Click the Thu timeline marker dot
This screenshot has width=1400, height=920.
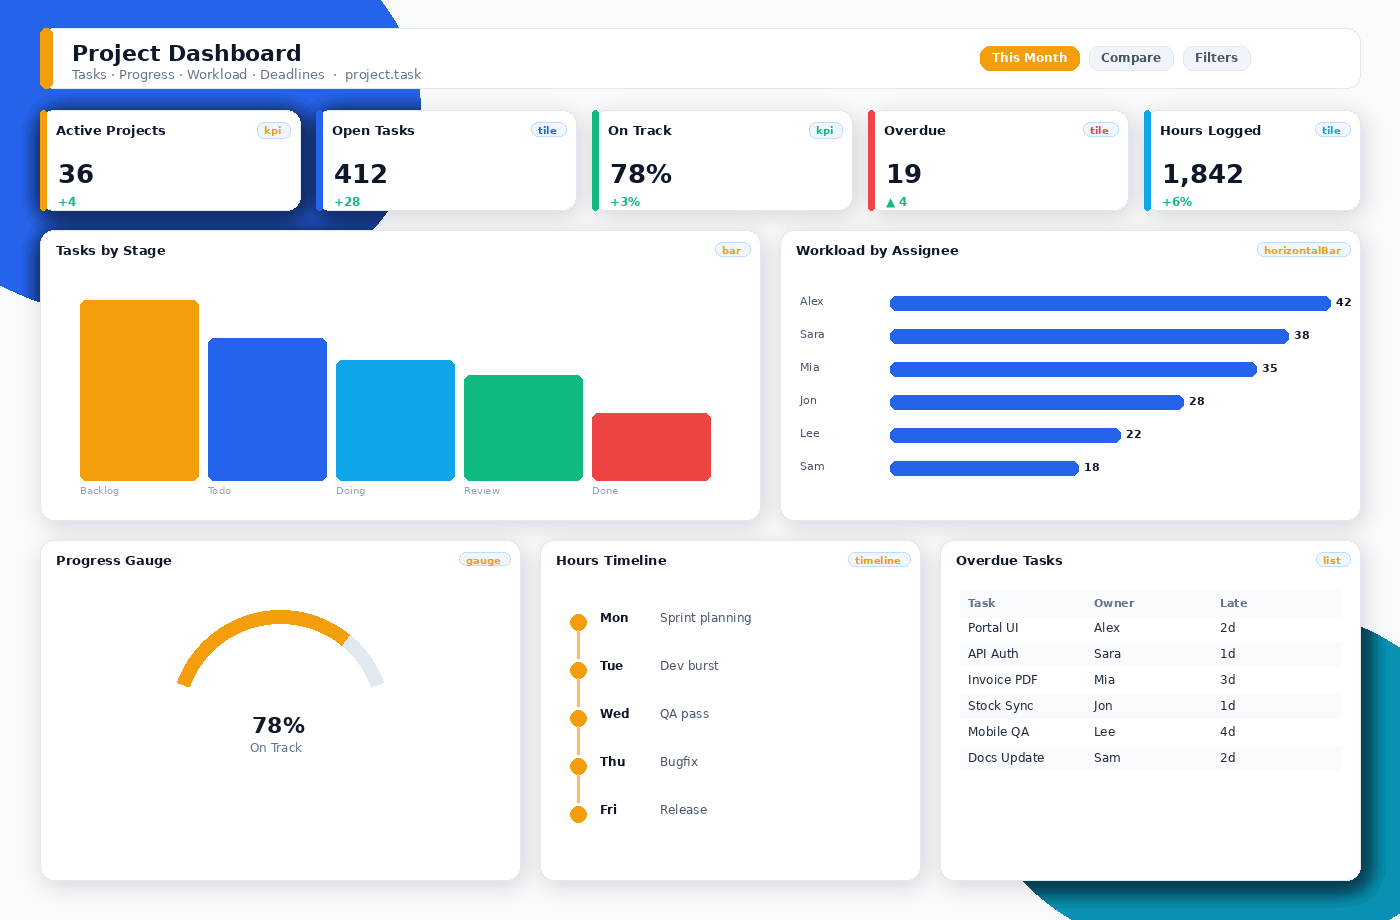coord(578,766)
